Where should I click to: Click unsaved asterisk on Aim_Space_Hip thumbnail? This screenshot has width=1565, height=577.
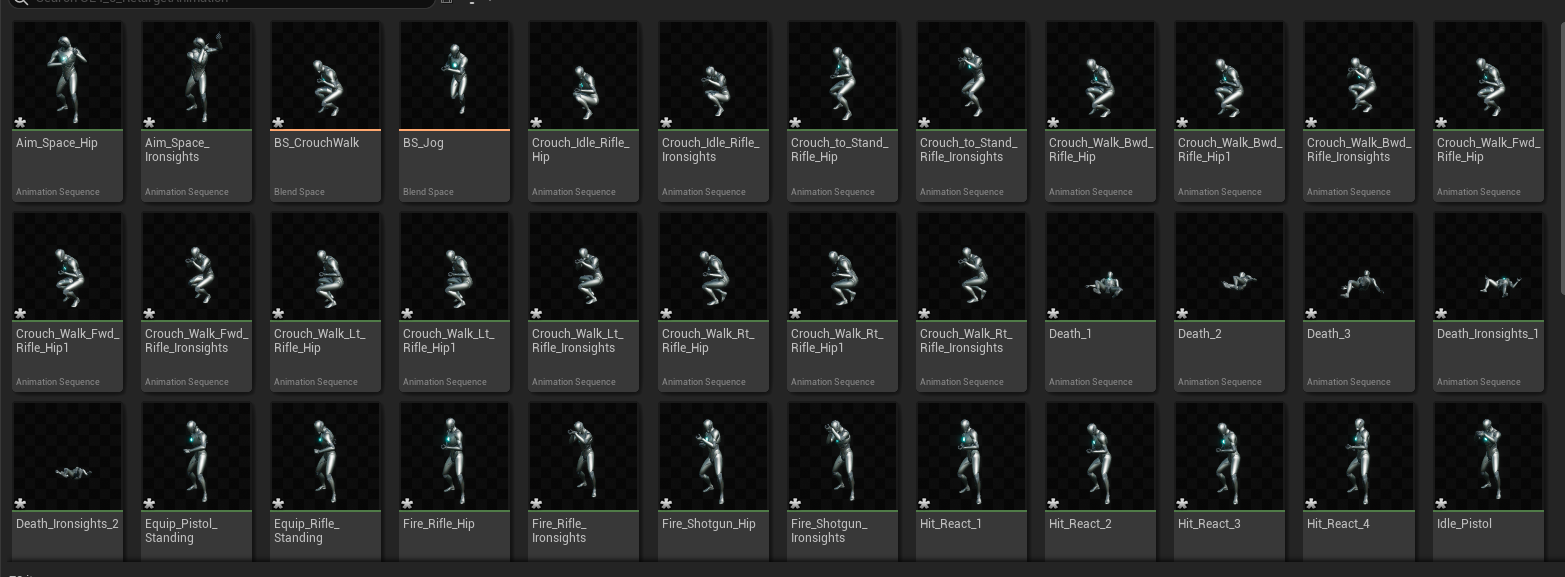pyautogui.click(x=20, y=123)
